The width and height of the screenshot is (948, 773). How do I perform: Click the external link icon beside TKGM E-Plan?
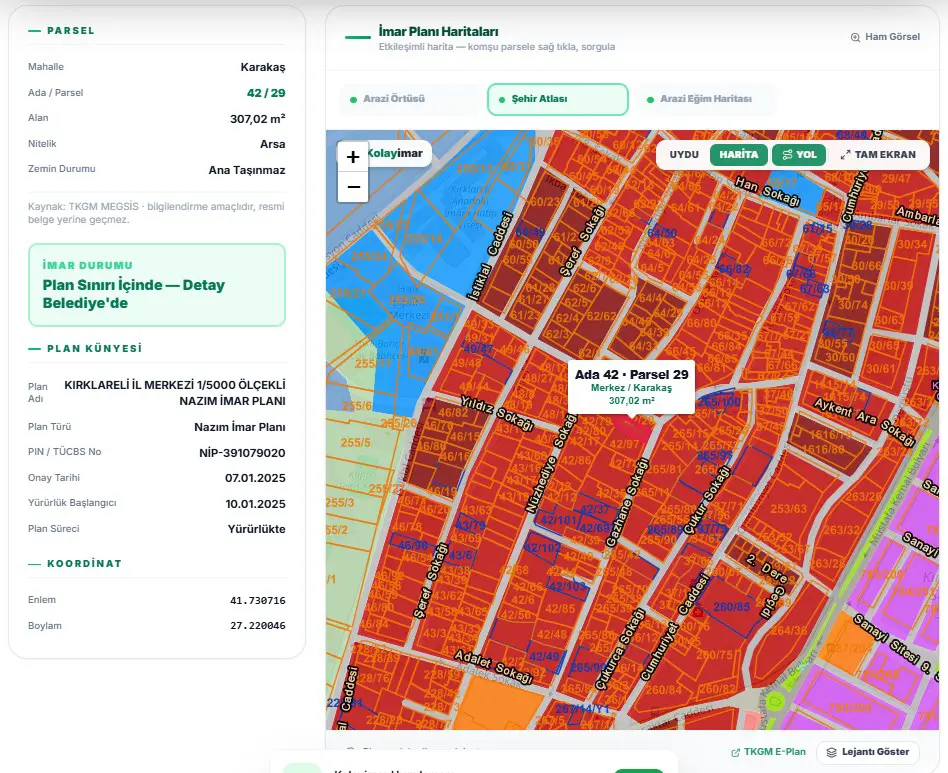pyautogui.click(x=736, y=752)
